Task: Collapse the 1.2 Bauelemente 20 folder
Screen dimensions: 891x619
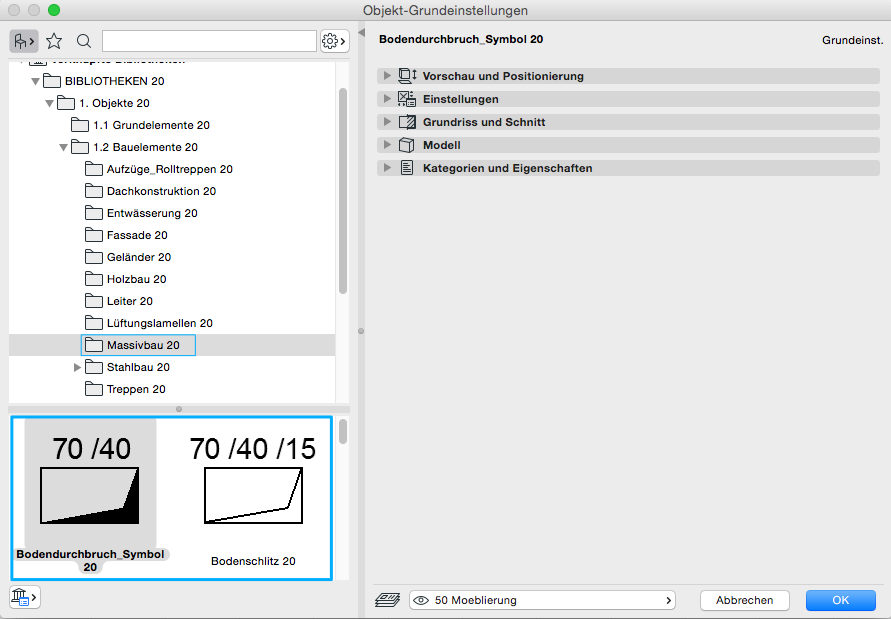Action: point(64,148)
